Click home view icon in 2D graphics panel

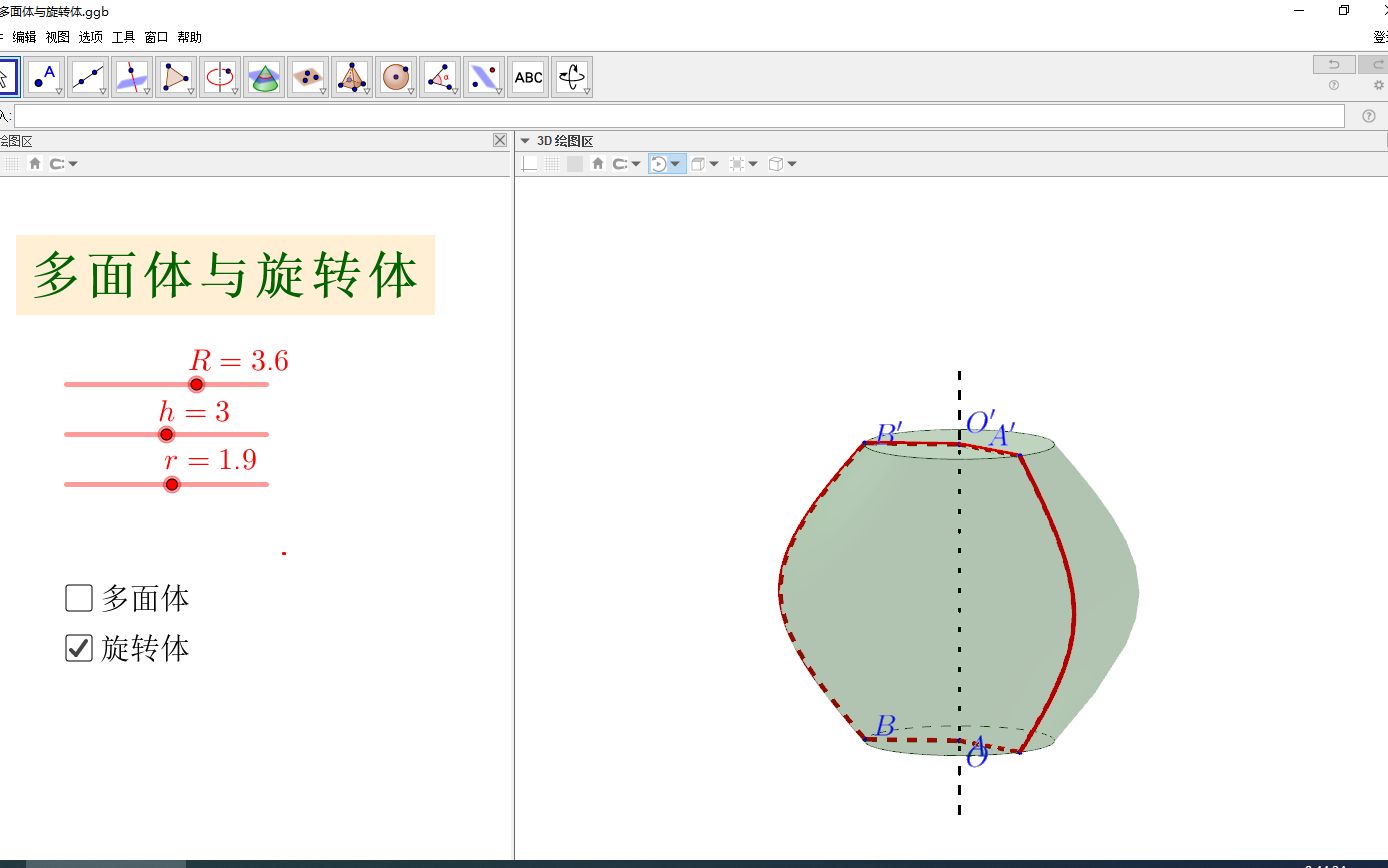[35, 164]
